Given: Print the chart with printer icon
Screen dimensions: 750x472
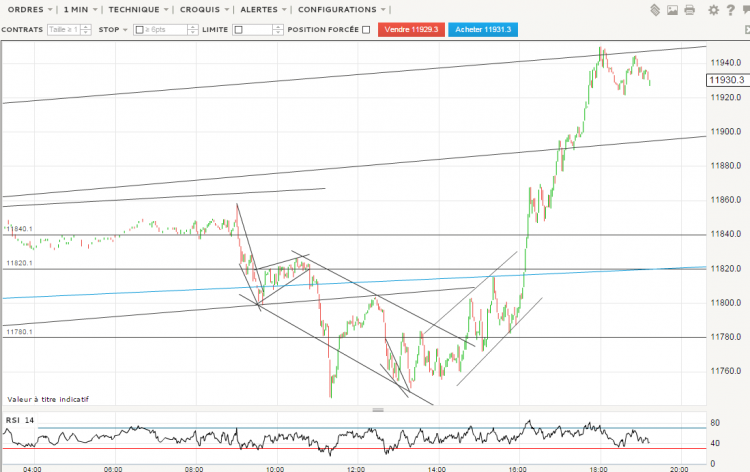Looking at the screenshot, I should (x=689, y=10).
